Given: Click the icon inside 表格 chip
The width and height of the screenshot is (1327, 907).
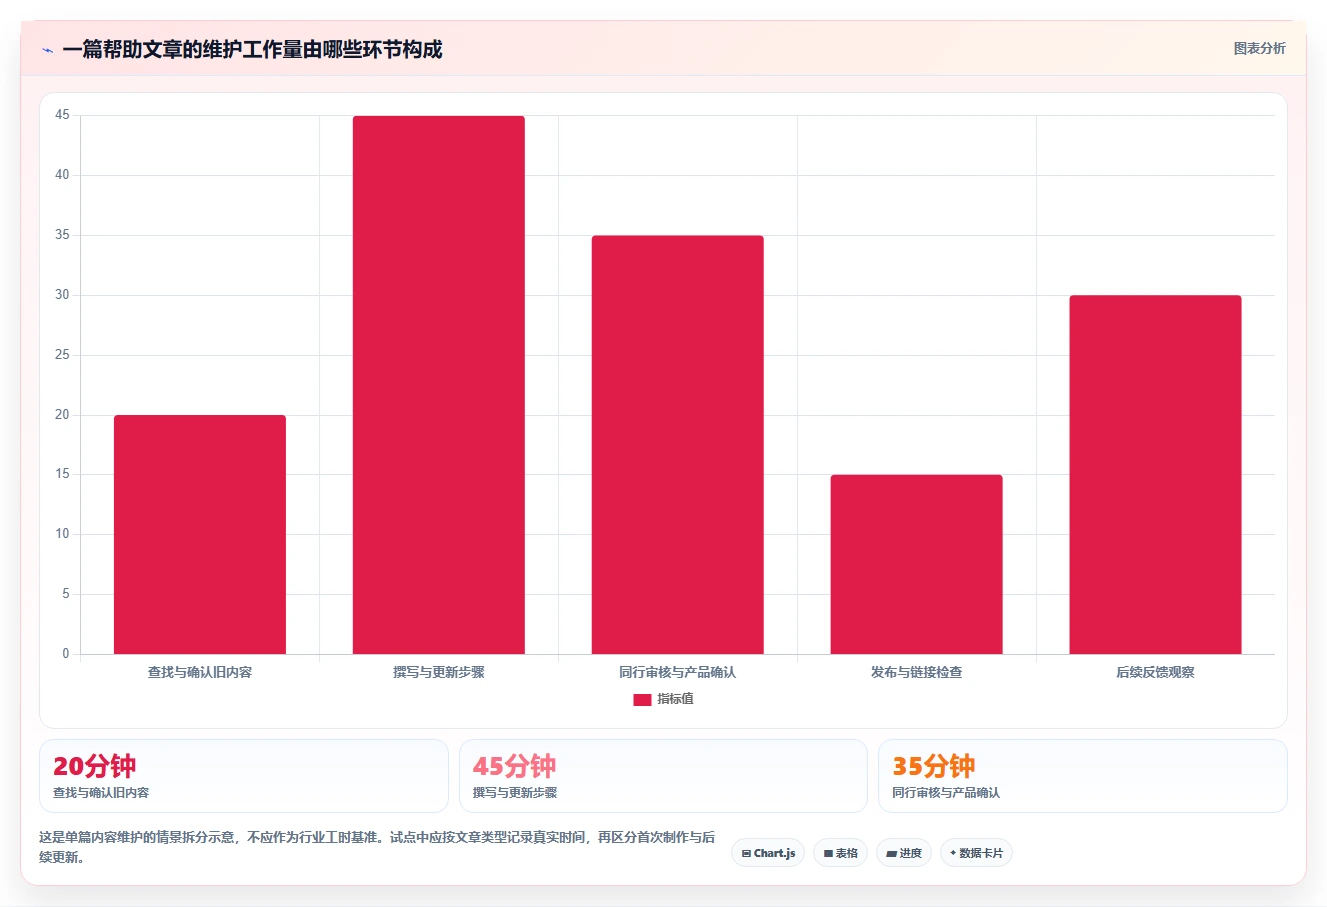Looking at the screenshot, I should pos(828,854).
